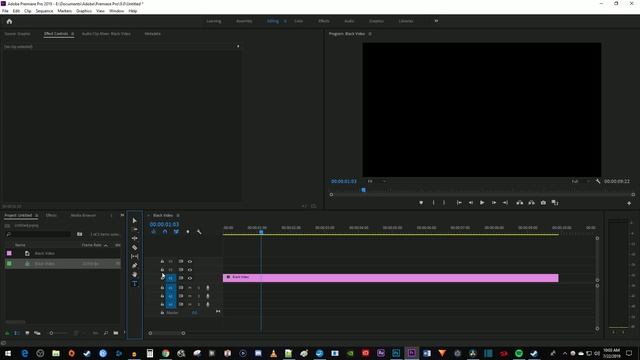This screenshot has height=360, width=640.
Task: Enable voice-over record on A1 track
Action: pos(208,288)
